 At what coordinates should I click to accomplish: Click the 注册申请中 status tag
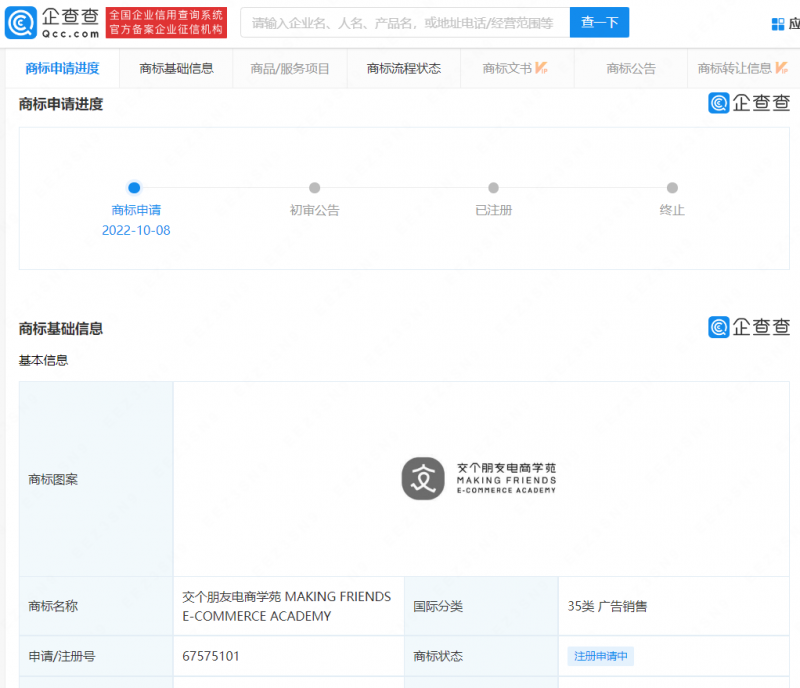coord(601,656)
